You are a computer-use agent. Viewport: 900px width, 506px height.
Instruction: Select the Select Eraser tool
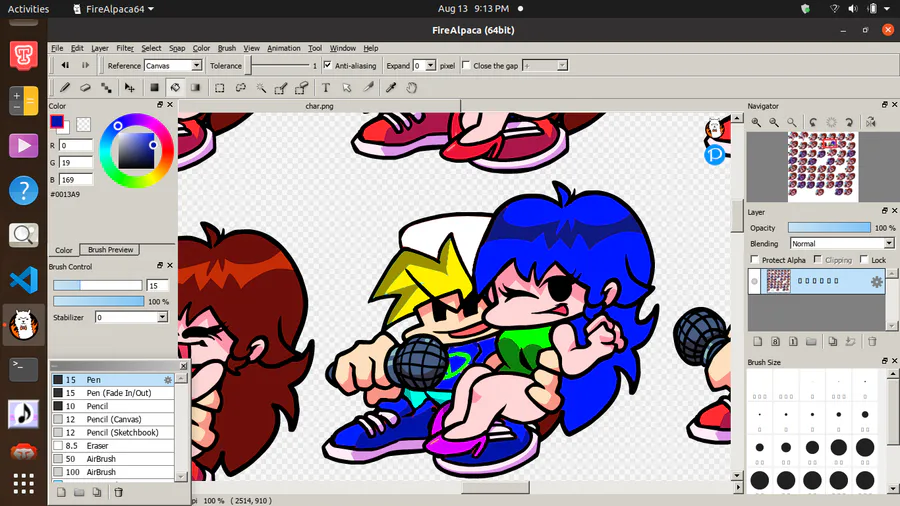pos(302,88)
